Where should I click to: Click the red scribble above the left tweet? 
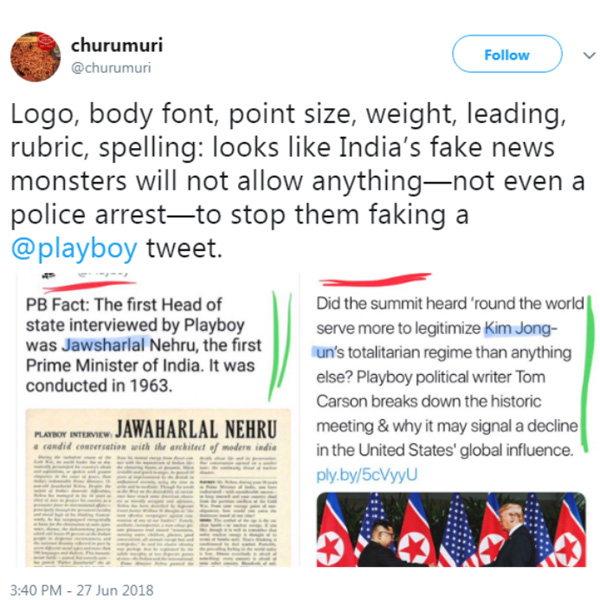[90, 286]
